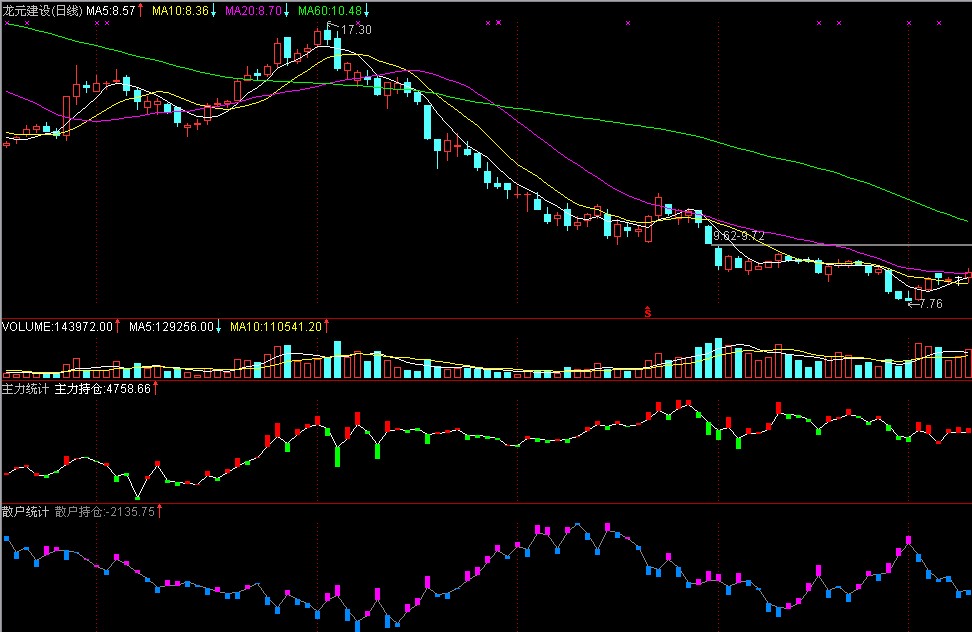Select the yellow MA10:8.36 label
The width and height of the screenshot is (972, 632).
click(x=180, y=10)
